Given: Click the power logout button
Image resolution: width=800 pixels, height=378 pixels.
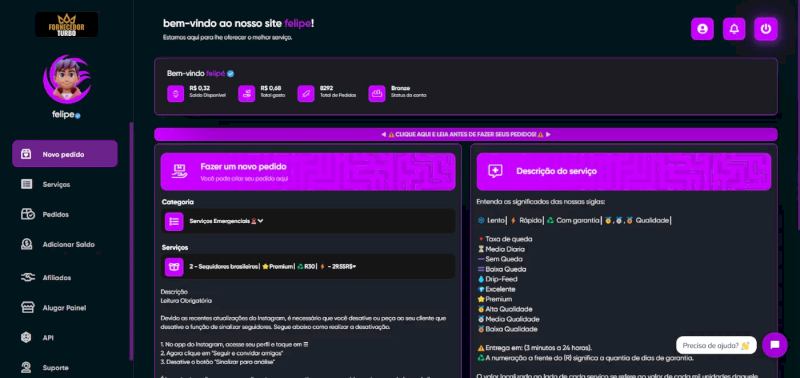Looking at the screenshot, I should click(765, 29).
